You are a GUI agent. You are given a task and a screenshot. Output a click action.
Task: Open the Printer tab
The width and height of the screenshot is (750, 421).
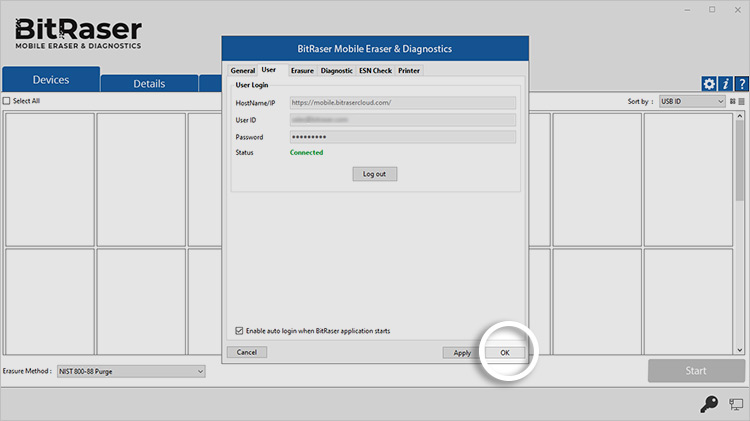tap(409, 70)
